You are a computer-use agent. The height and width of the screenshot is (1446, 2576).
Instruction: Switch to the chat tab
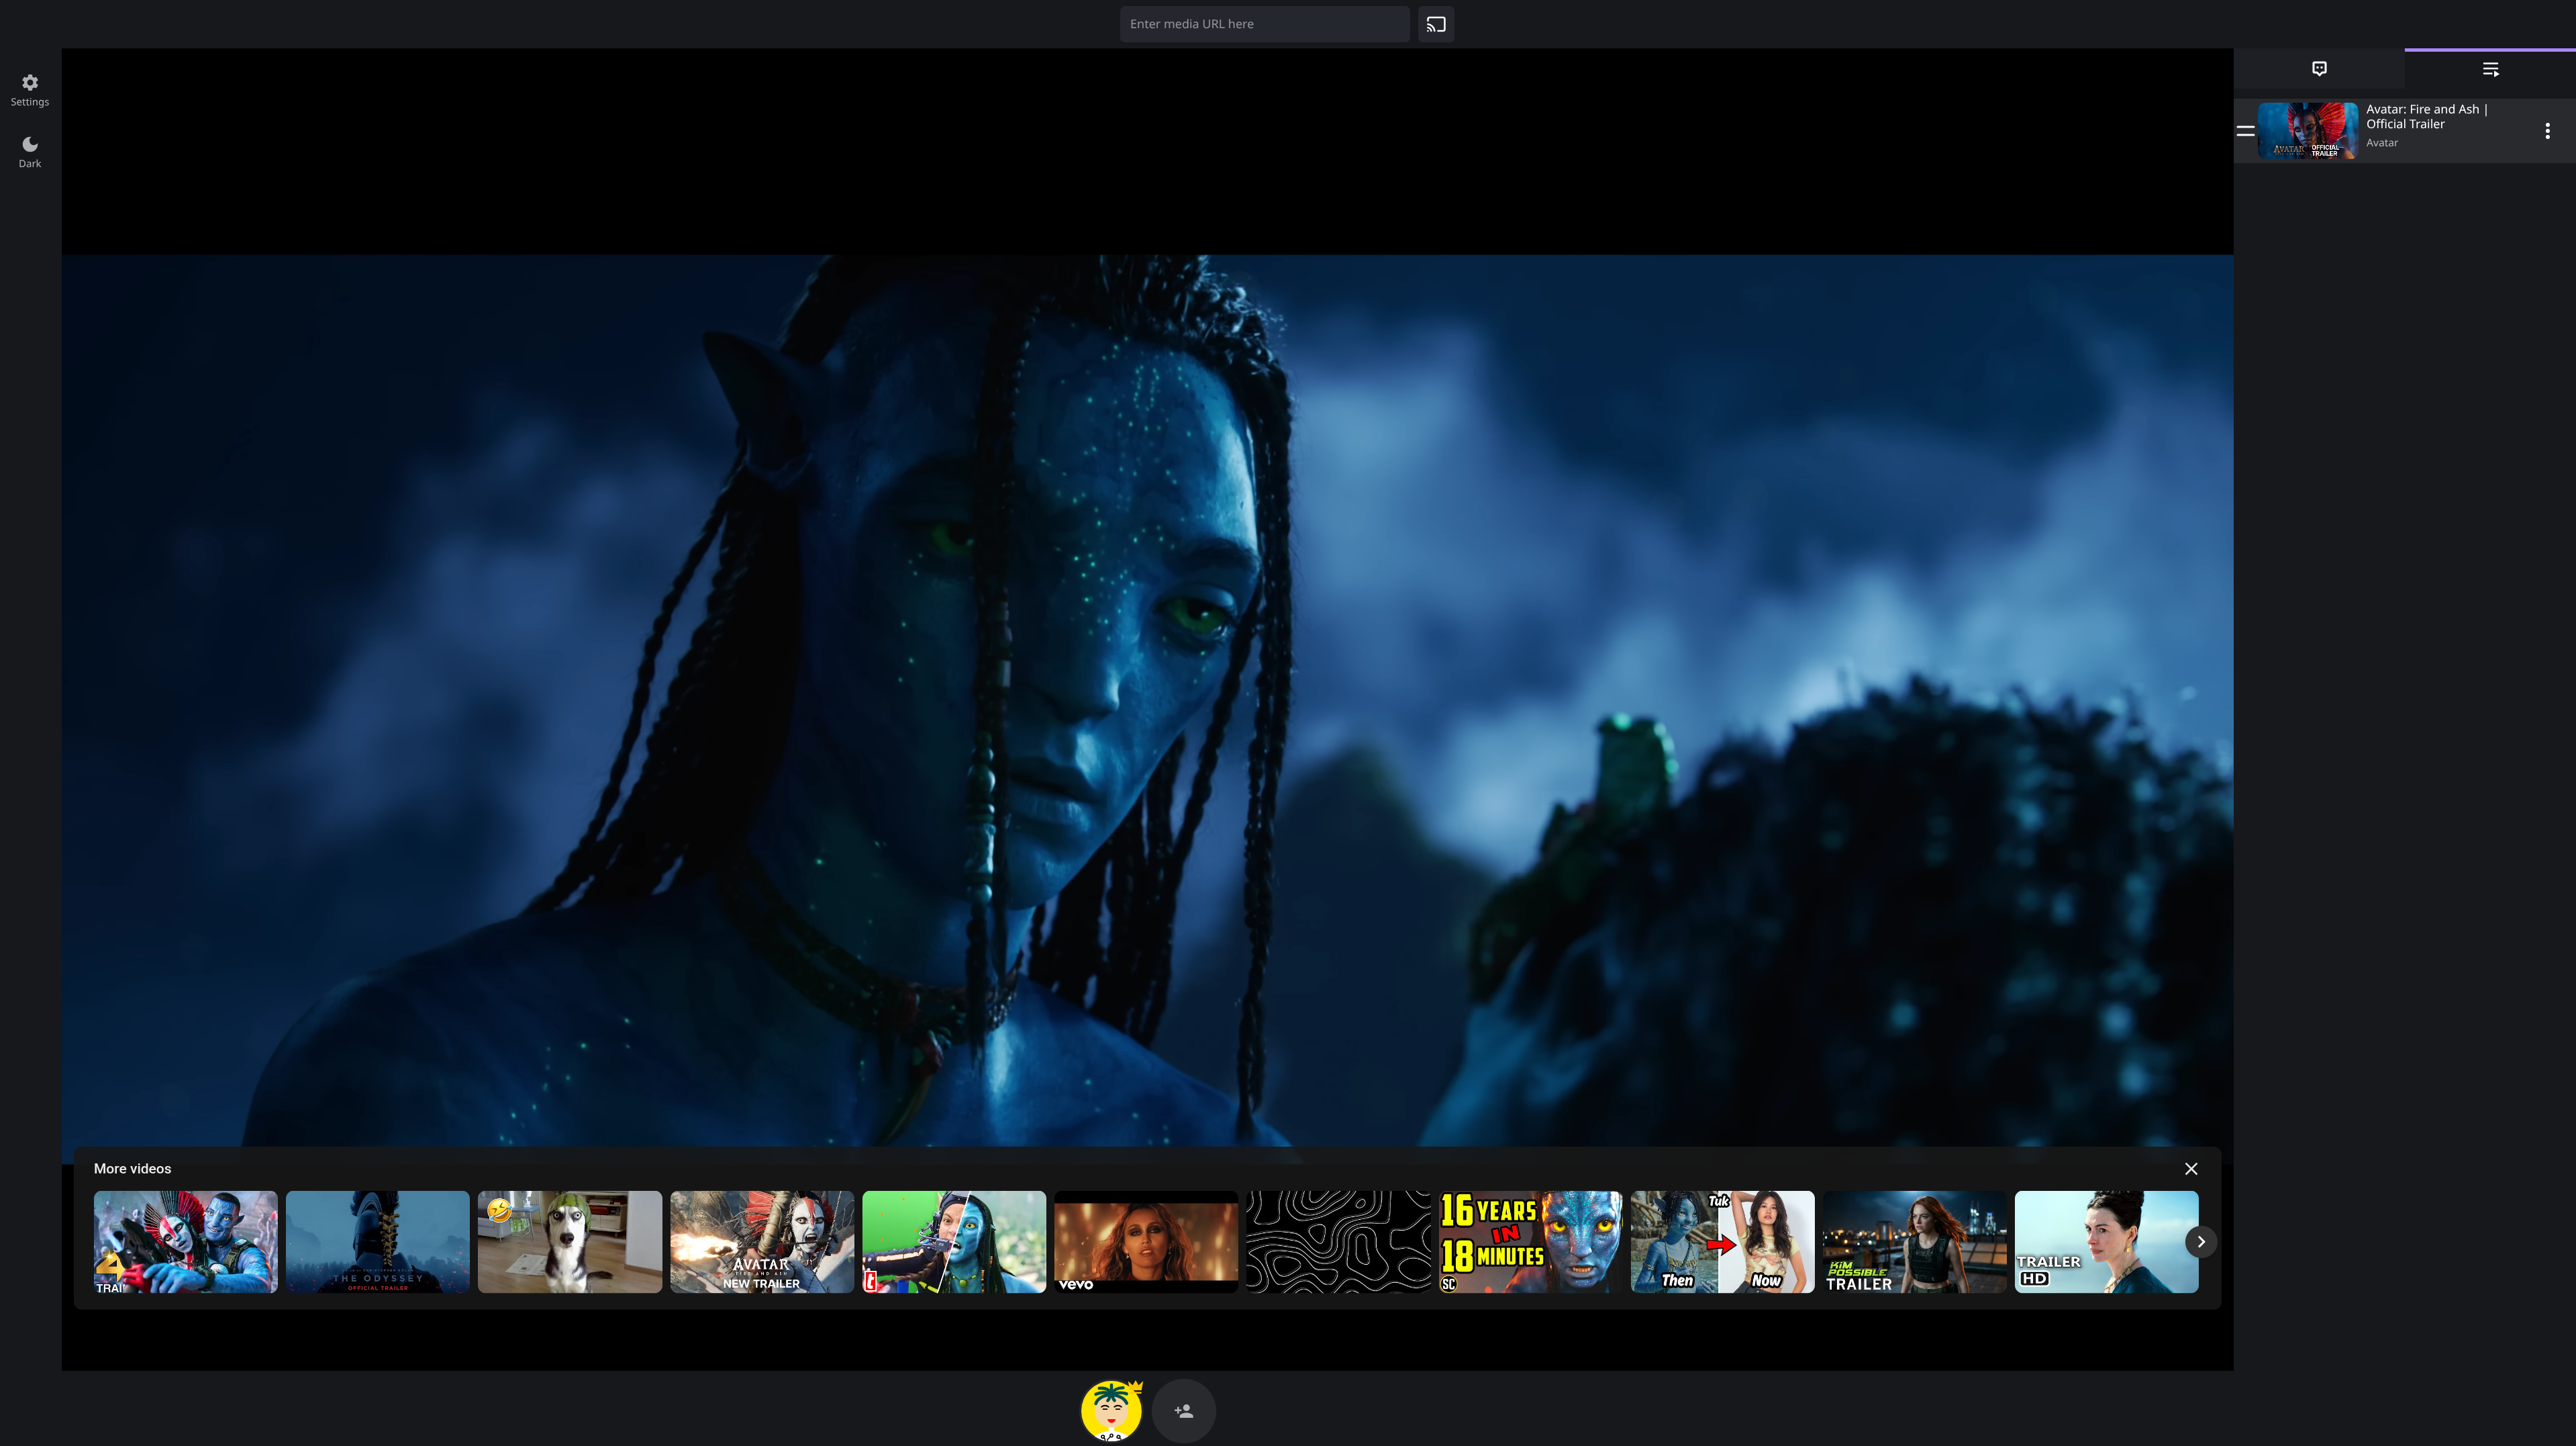pos(2319,69)
